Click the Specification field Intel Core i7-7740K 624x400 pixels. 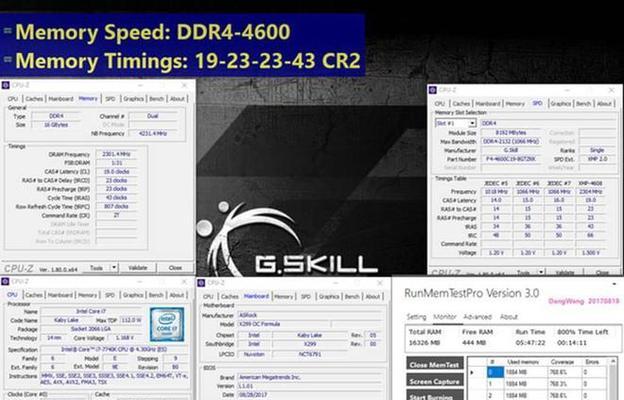(x=114, y=349)
